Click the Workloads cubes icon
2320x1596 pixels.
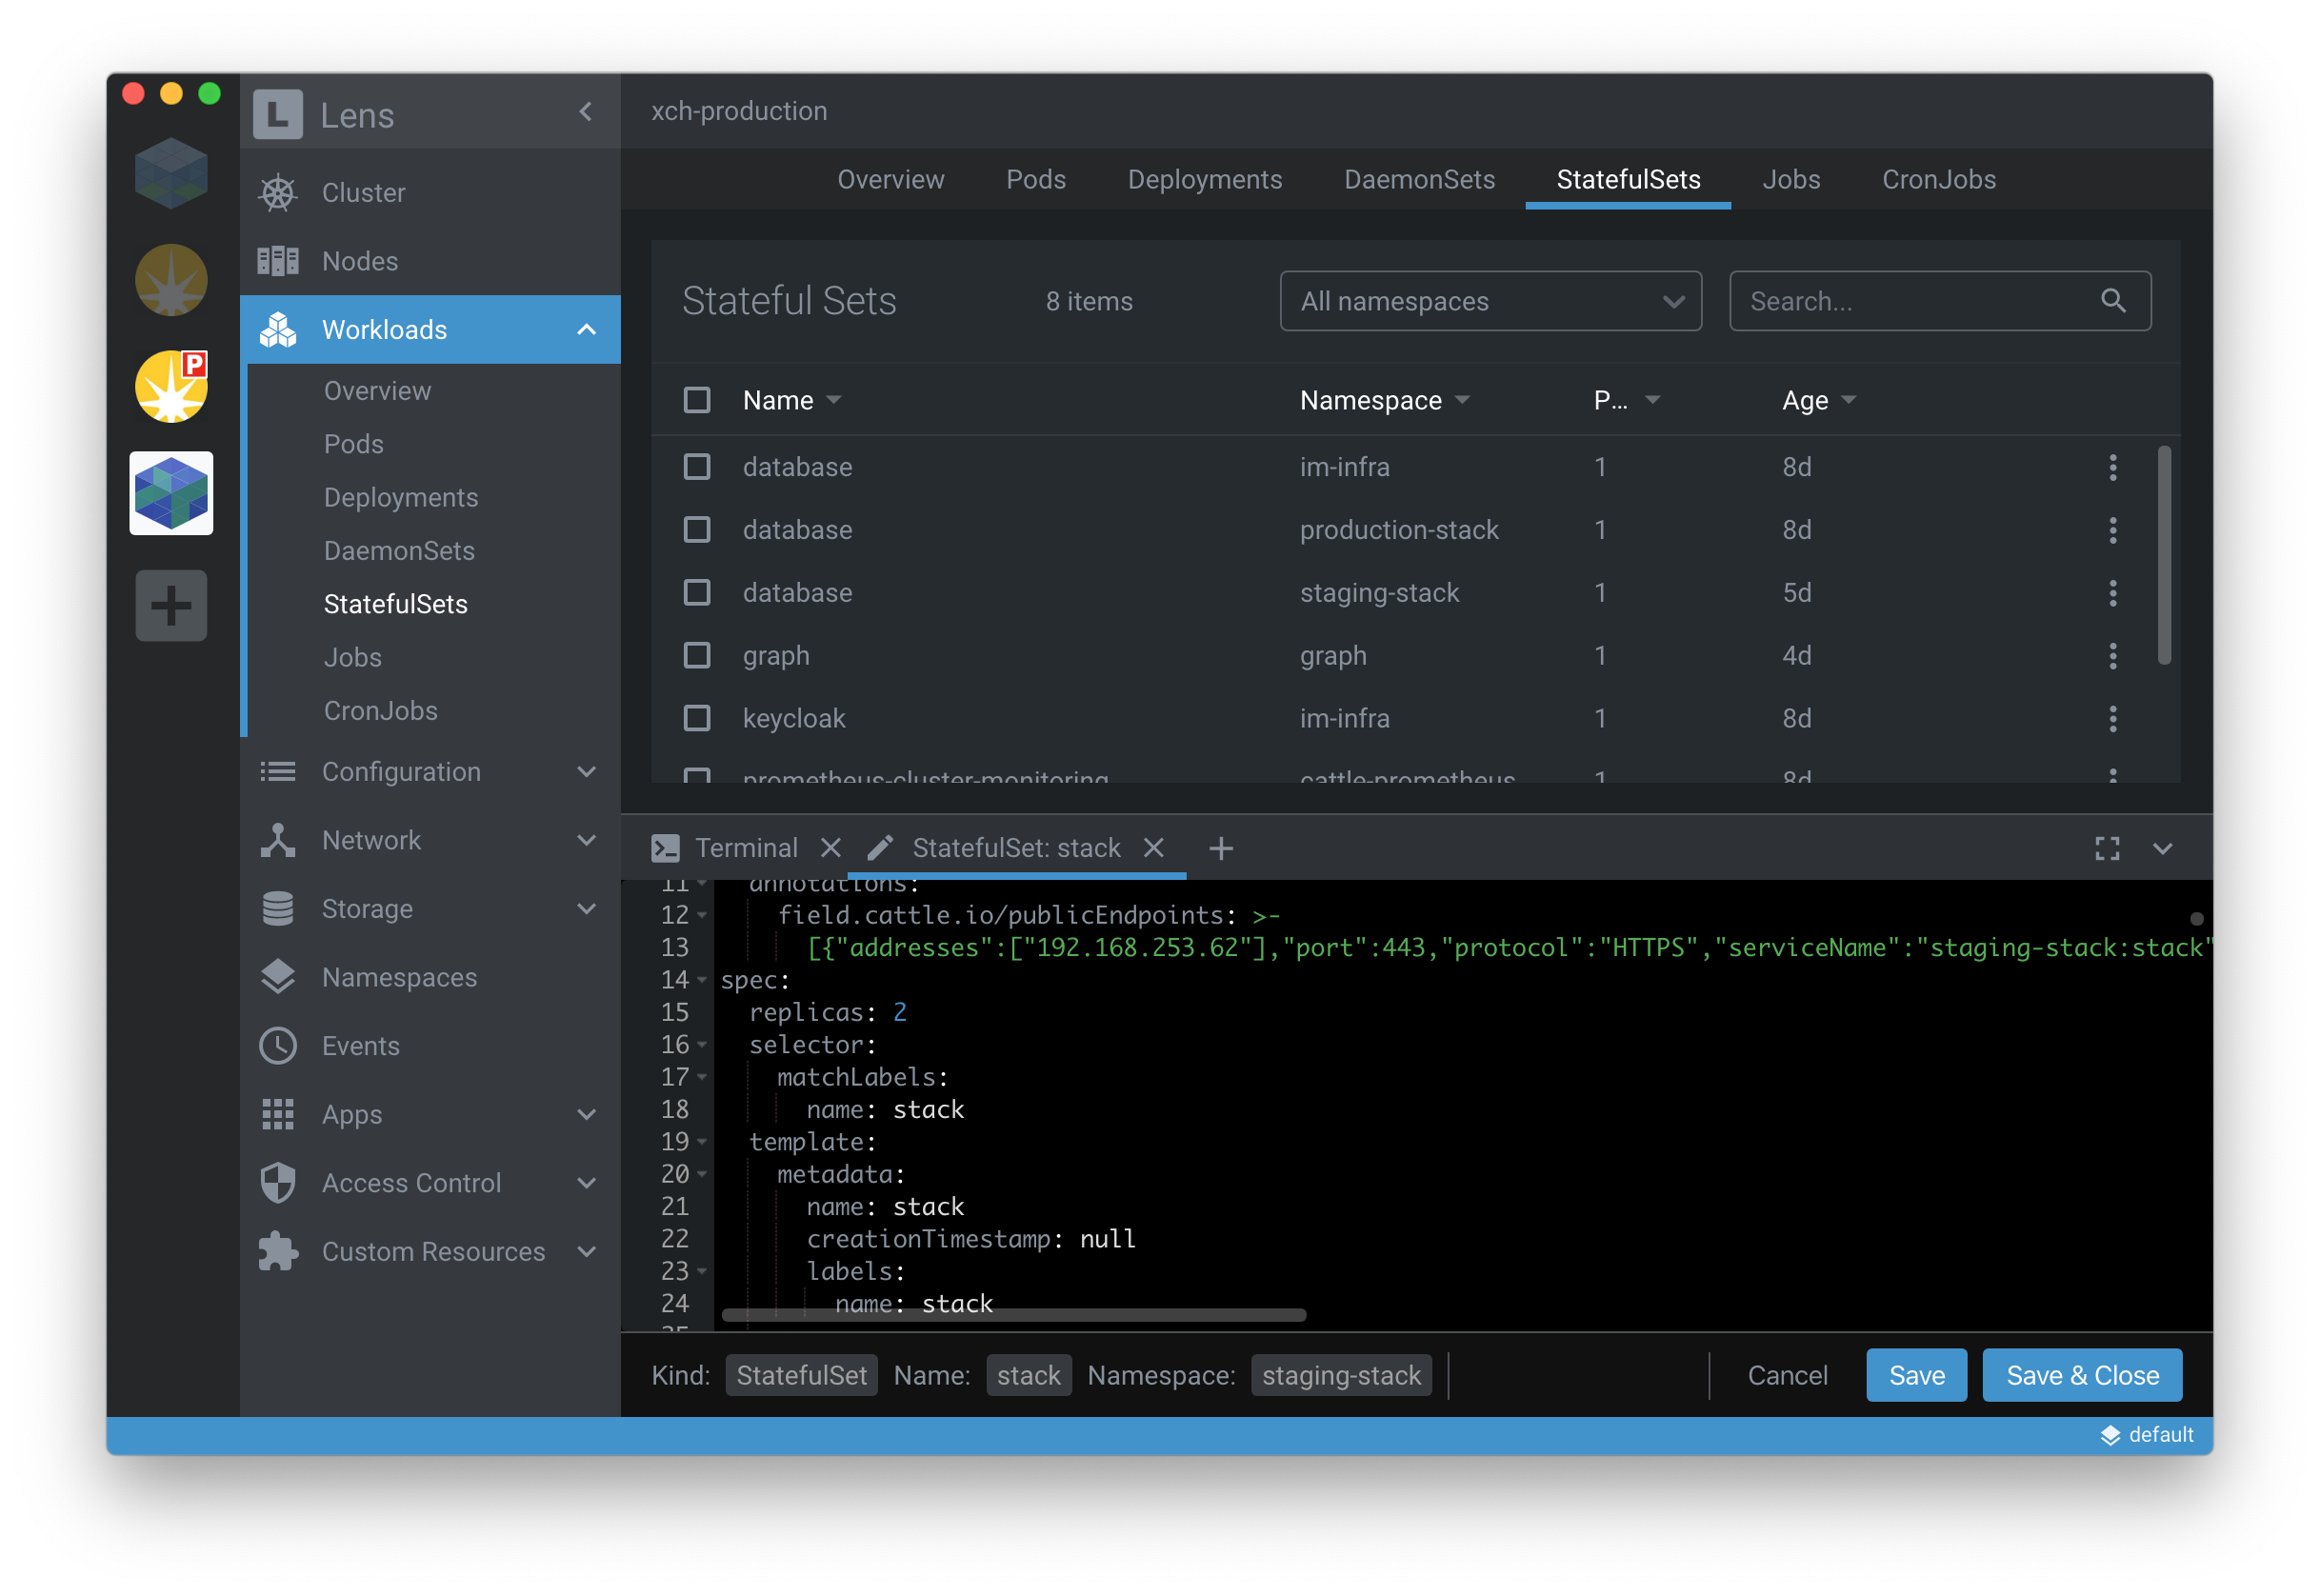[x=278, y=329]
